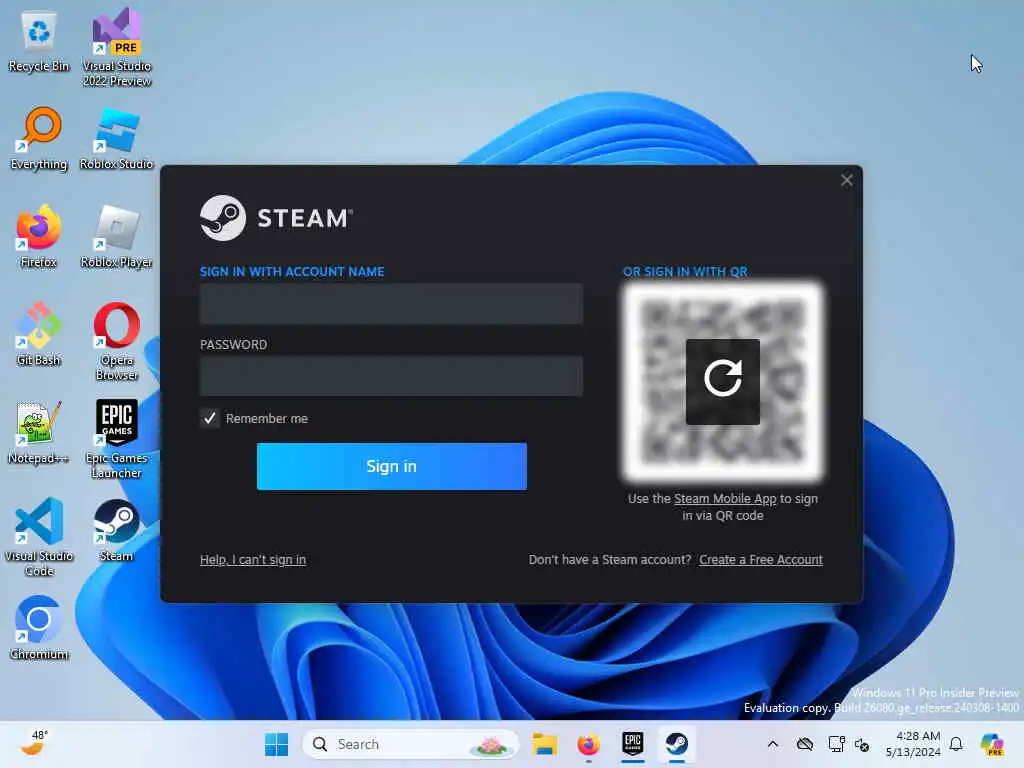The width and height of the screenshot is (1024, 768).
Task: Select Epic Games Launcher desktop icon
Action: tap(116, 440)
